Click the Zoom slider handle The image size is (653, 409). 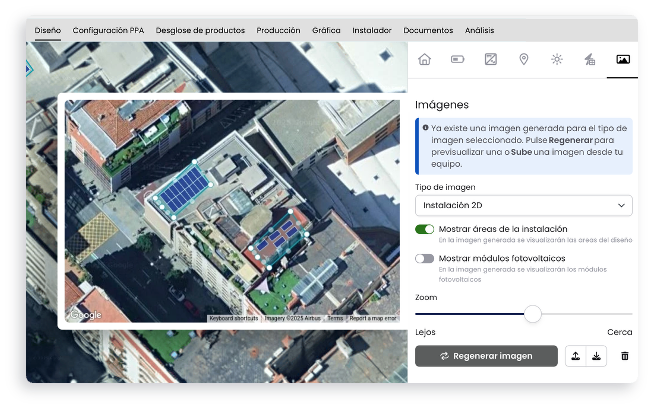pyautogui.click(x=533, y=314)
